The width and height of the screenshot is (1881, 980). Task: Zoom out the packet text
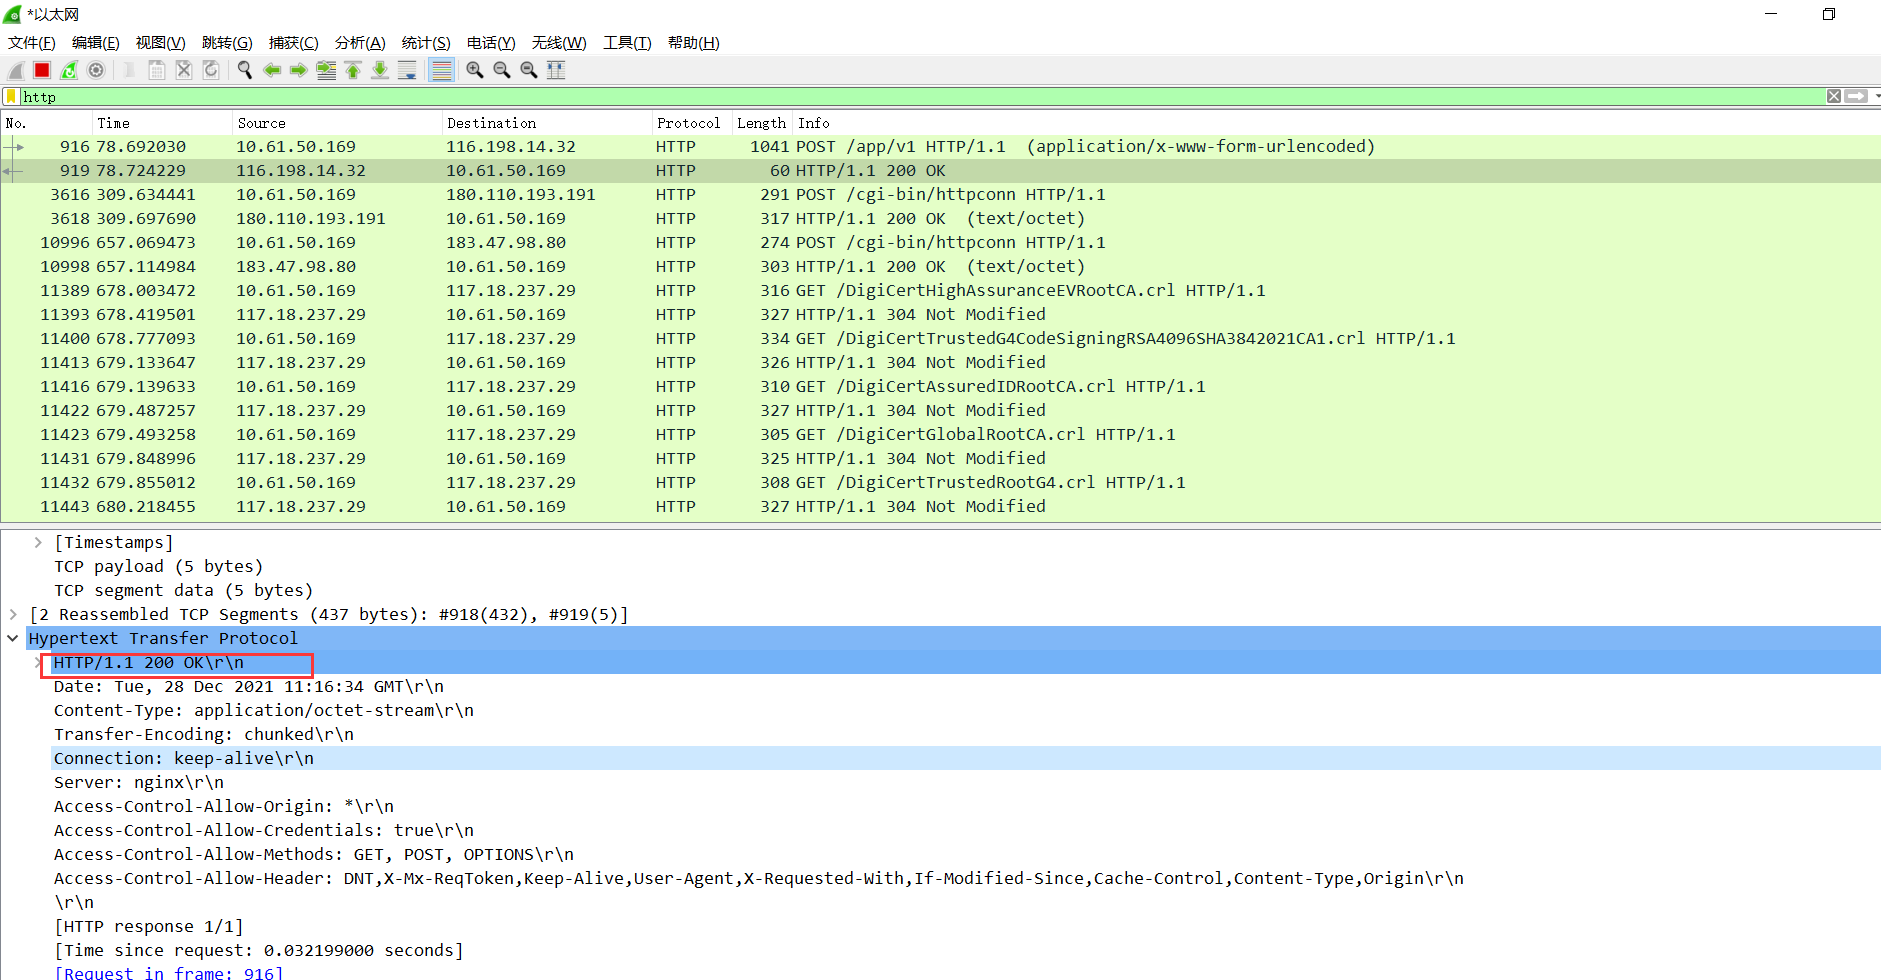tap(502, 70)
